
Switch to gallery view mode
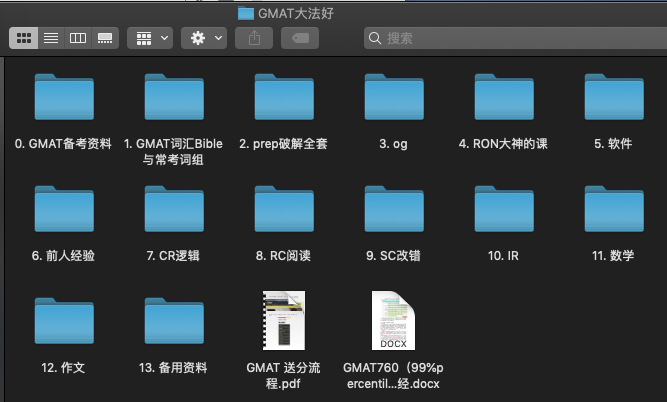click(x=105, y=38)
